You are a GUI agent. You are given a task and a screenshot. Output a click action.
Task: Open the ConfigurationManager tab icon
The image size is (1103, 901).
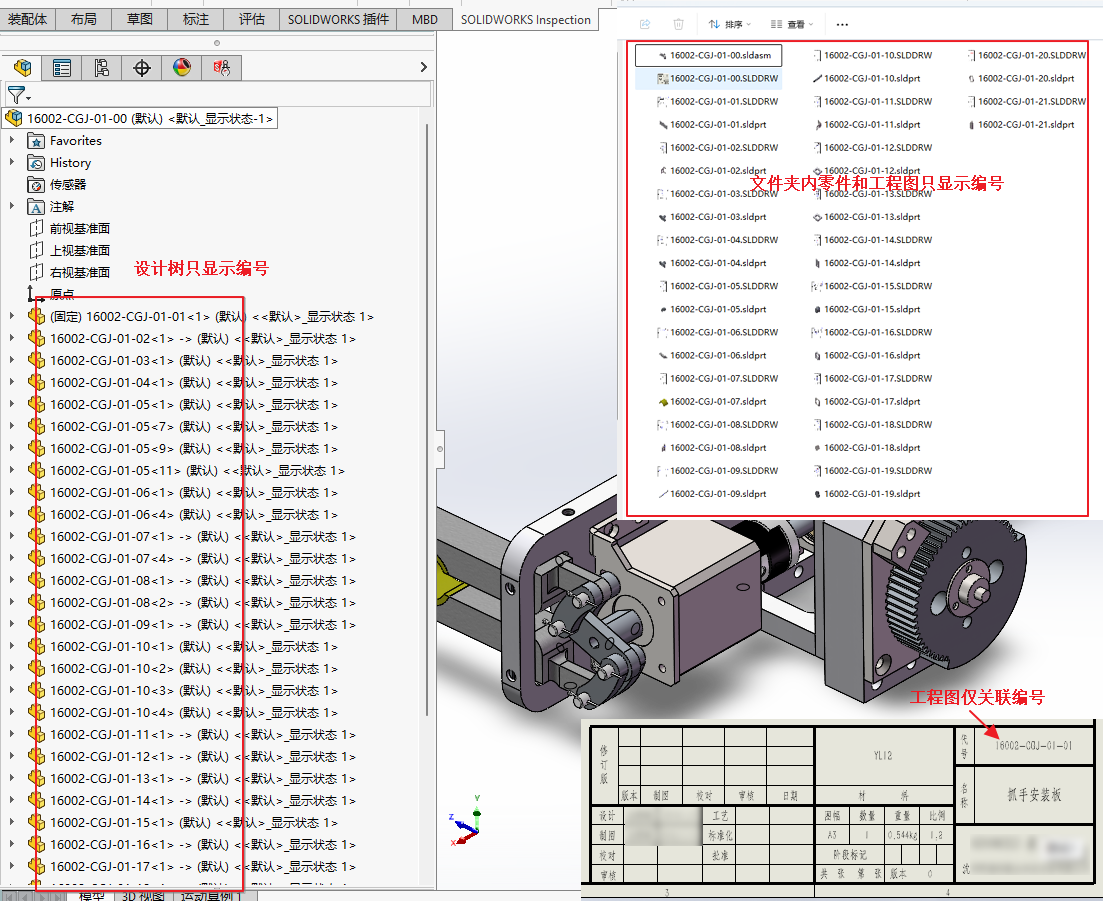click(x=102, y=68)
